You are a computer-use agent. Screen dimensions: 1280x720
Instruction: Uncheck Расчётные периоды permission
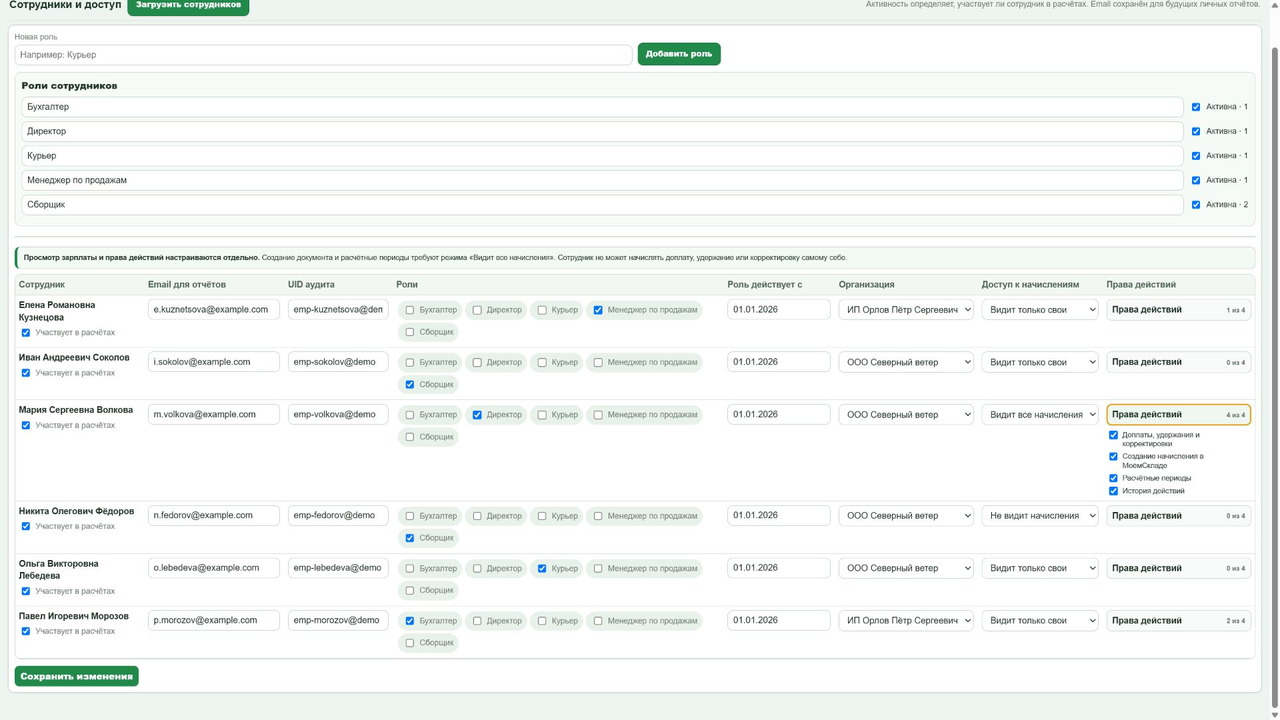coord(1113,478)
